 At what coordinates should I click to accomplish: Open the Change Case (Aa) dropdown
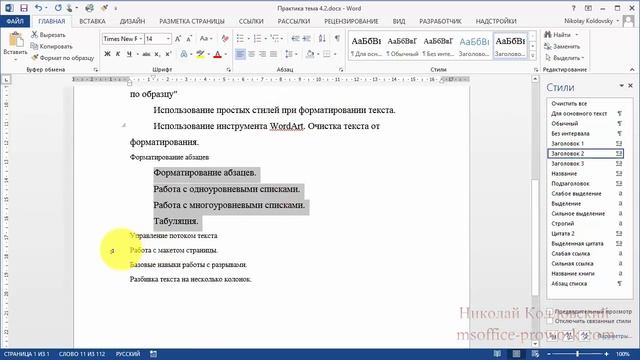(206, 39)
